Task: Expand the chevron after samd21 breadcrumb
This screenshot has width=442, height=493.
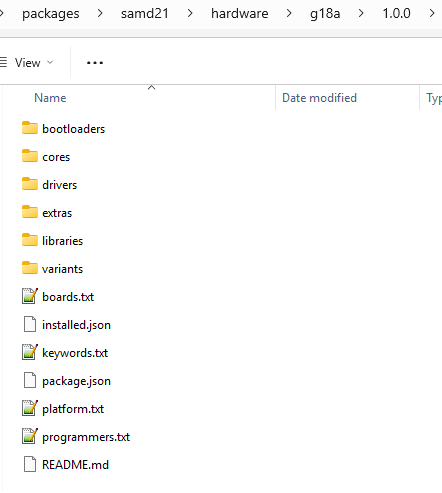Action: [190, 13]
